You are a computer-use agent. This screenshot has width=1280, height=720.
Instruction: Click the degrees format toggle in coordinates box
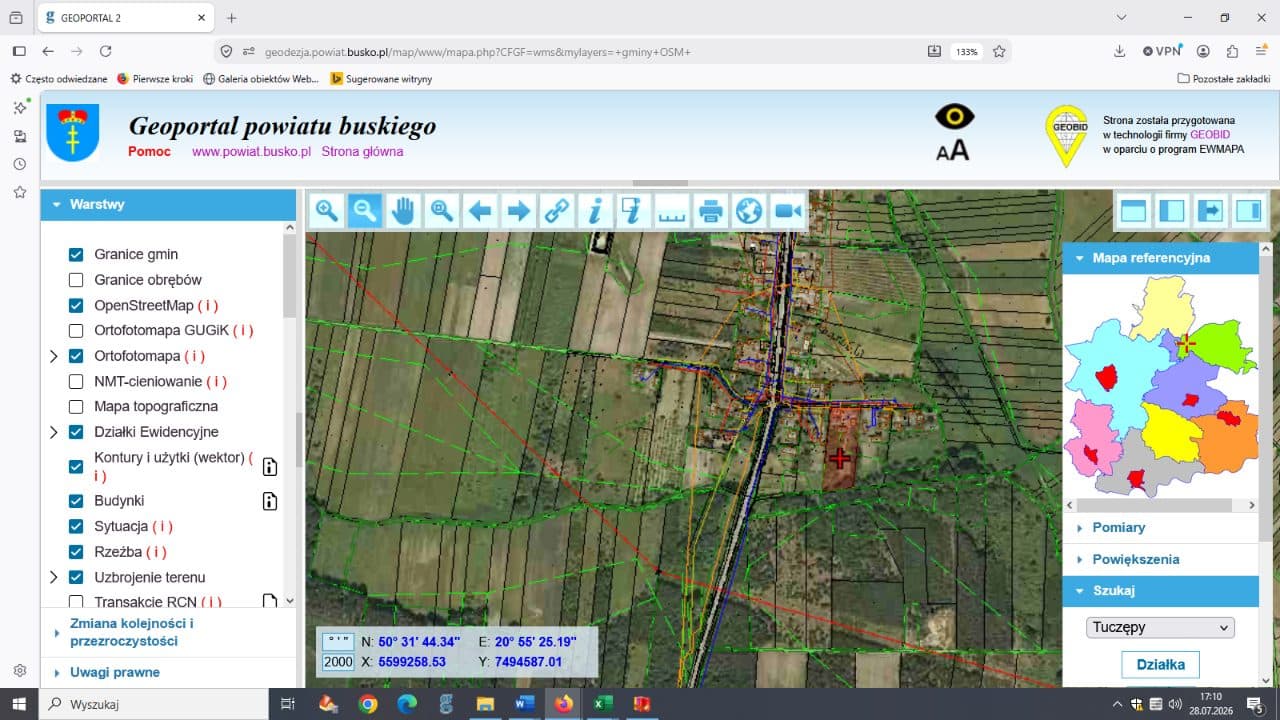tap(338, 641)
